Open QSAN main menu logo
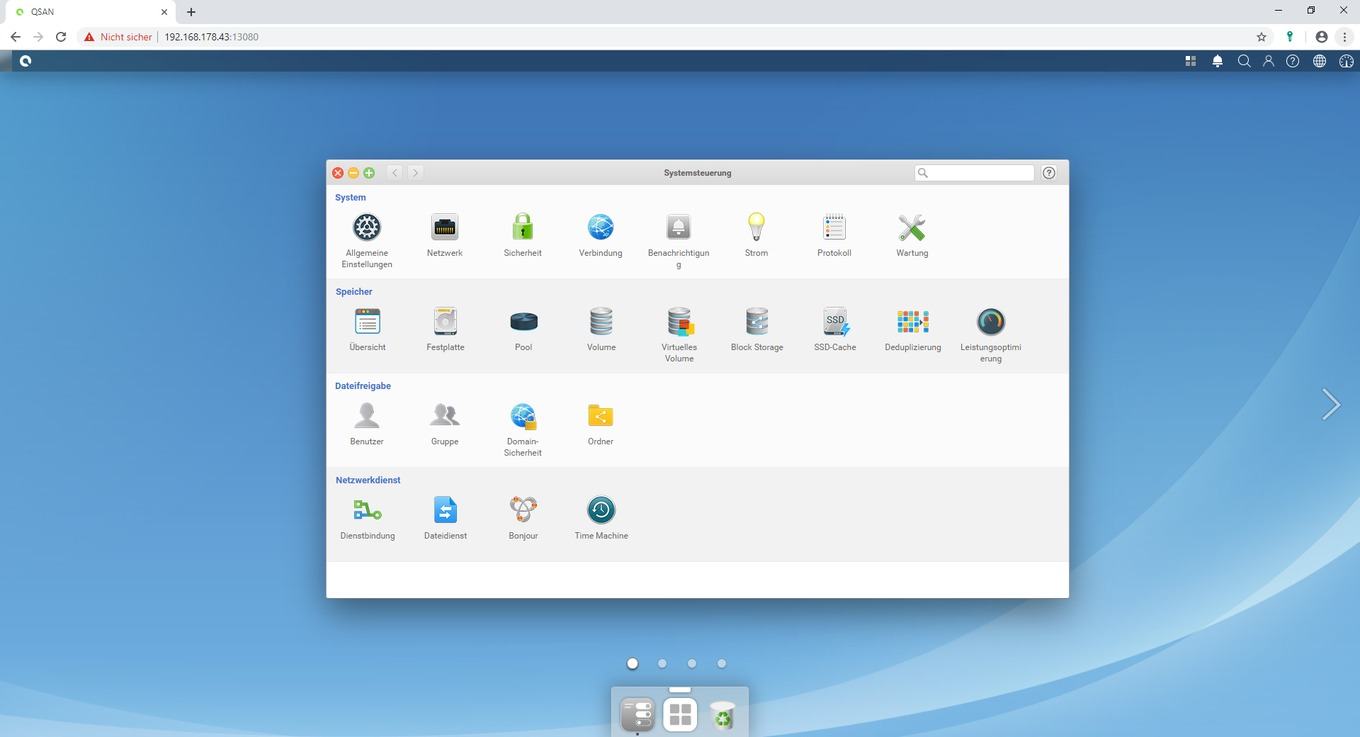 [25, 61]
